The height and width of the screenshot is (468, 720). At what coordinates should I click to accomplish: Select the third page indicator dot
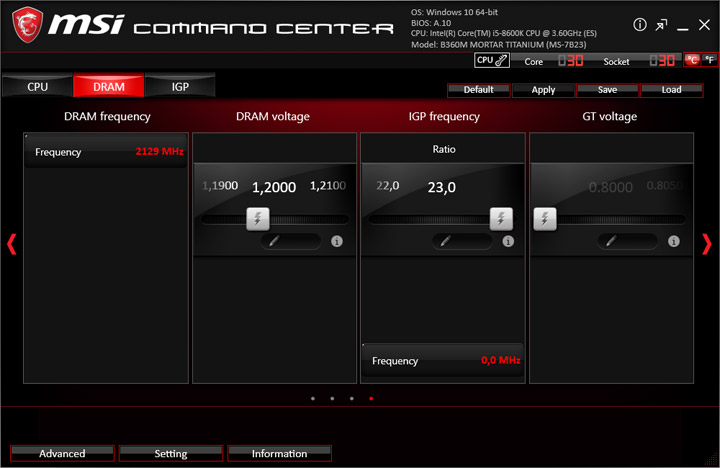point(351,399)
